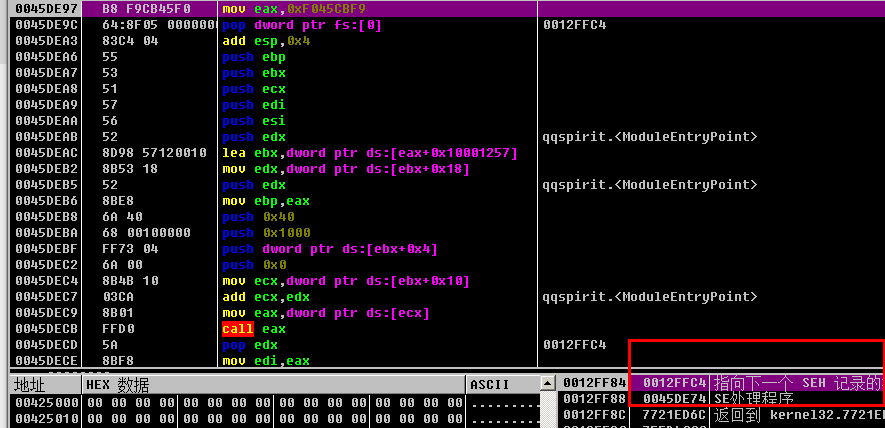Select the 'push 0x1000' instruction

coord(266,233)
